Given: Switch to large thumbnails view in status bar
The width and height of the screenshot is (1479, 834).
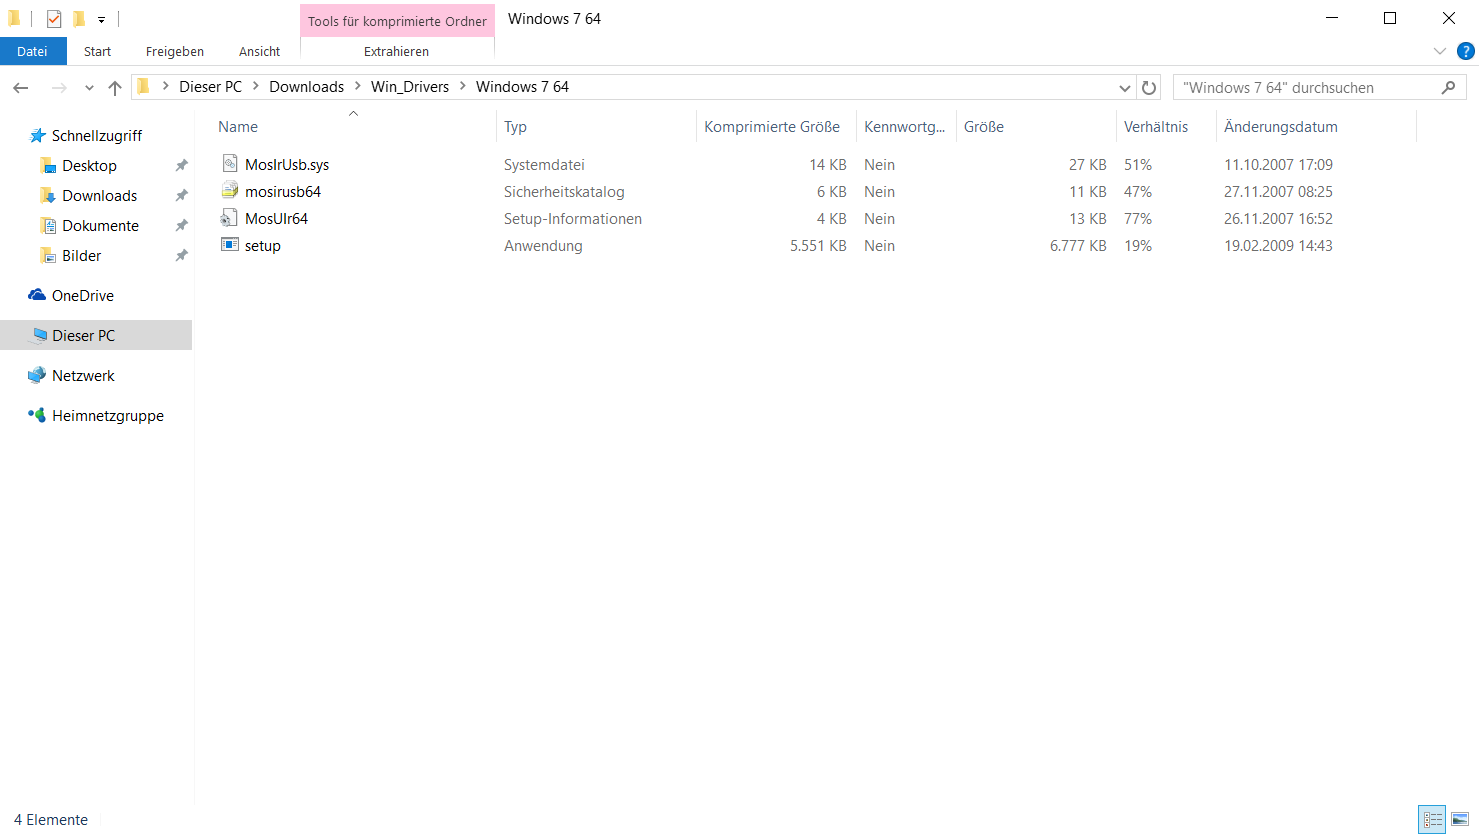Looking at the screenshot, I should (x=1460, y=819).
